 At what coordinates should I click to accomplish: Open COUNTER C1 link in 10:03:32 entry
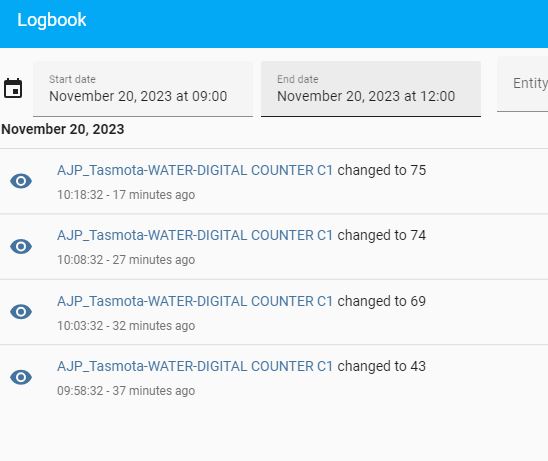click(195, 301)
